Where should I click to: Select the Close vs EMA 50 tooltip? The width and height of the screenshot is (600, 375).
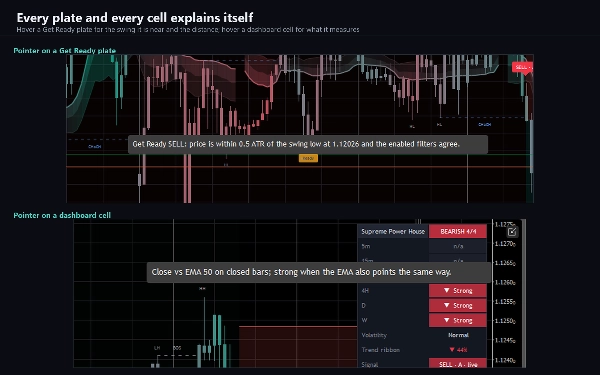click(x=319, y=272)
